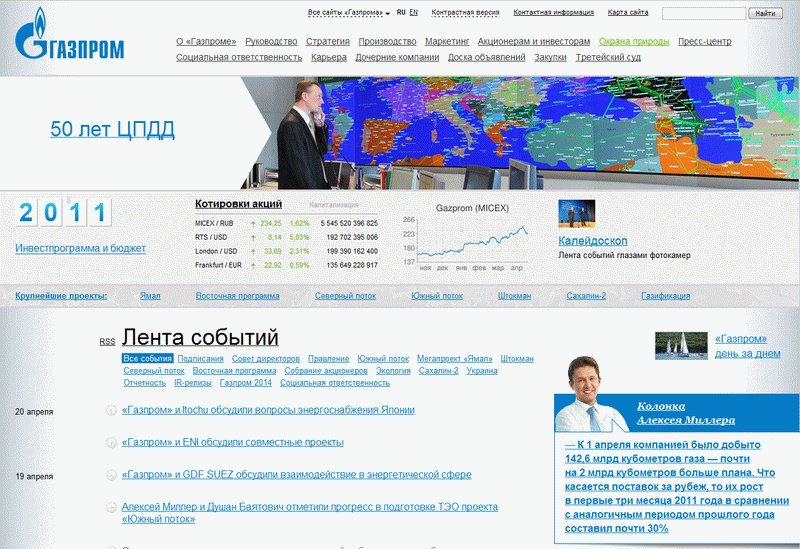Open Сахалин-2 in projects bar
Screen dimensions: 800x549
click(586, 296)
